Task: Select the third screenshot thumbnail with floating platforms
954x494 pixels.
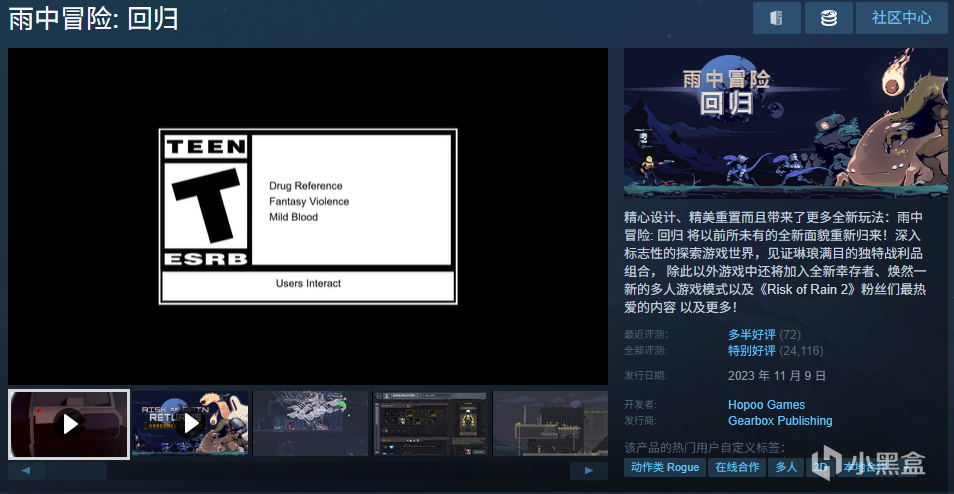Action: coord(310,423)
